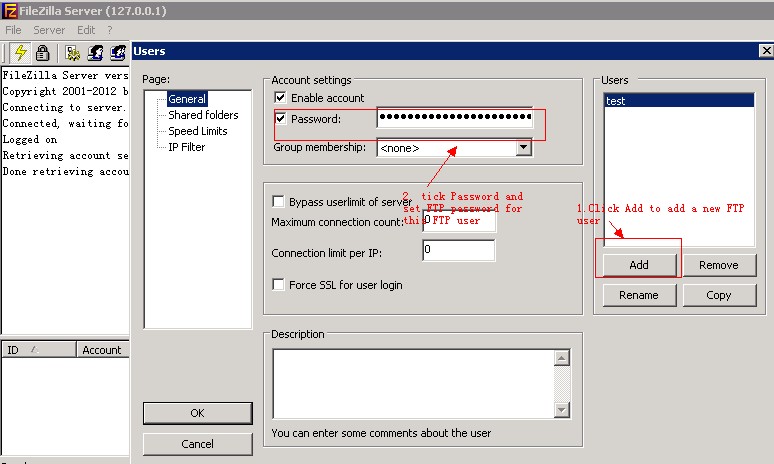The image size is (774, 464).
Task: Click the Connection limit per IP field
Action: pos(458,251)
